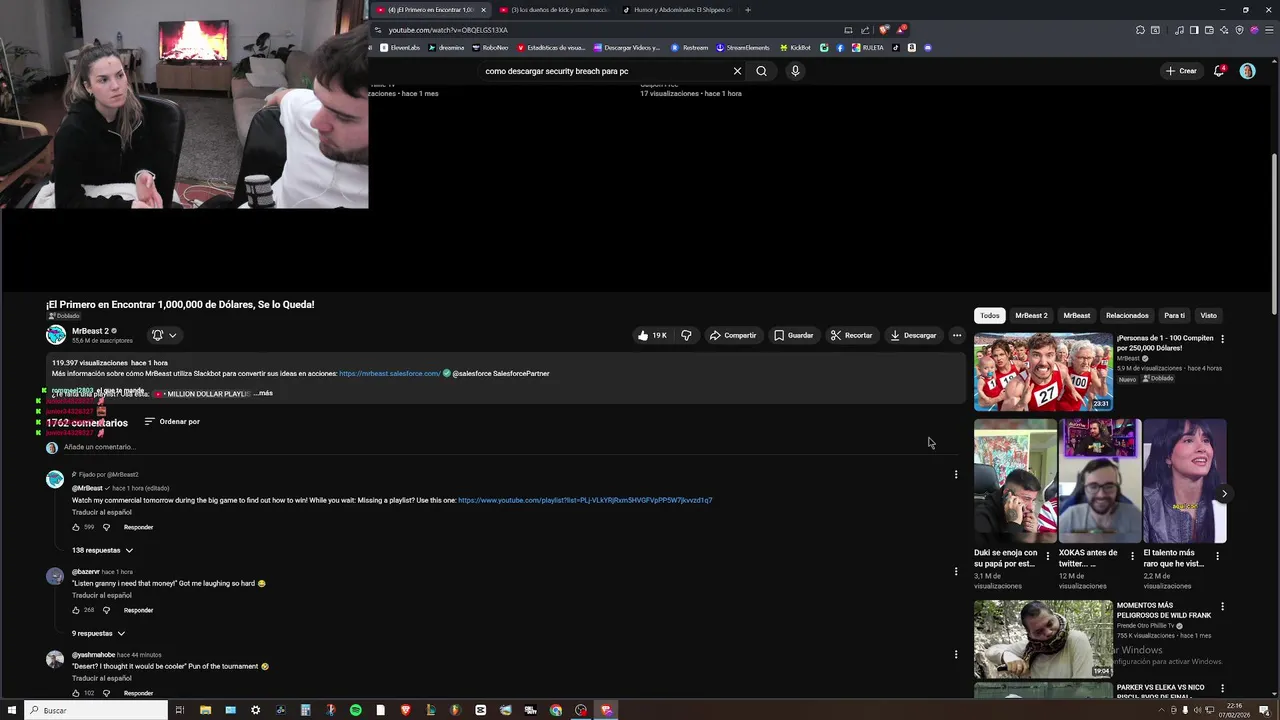Image resolution: width=1280 pixels, height=720 pixels.
Task: Select the MrBeast filter chip
Action: (1076, 316)
